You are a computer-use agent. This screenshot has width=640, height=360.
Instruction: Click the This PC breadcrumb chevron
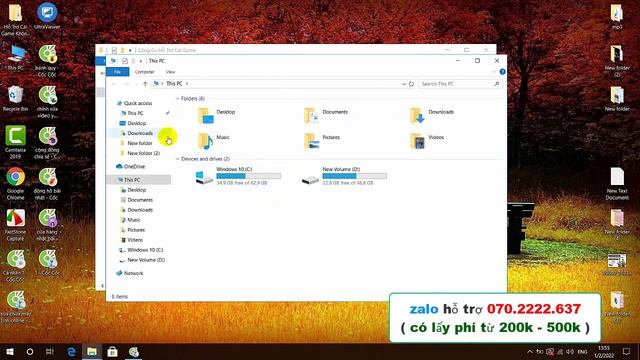187,84
